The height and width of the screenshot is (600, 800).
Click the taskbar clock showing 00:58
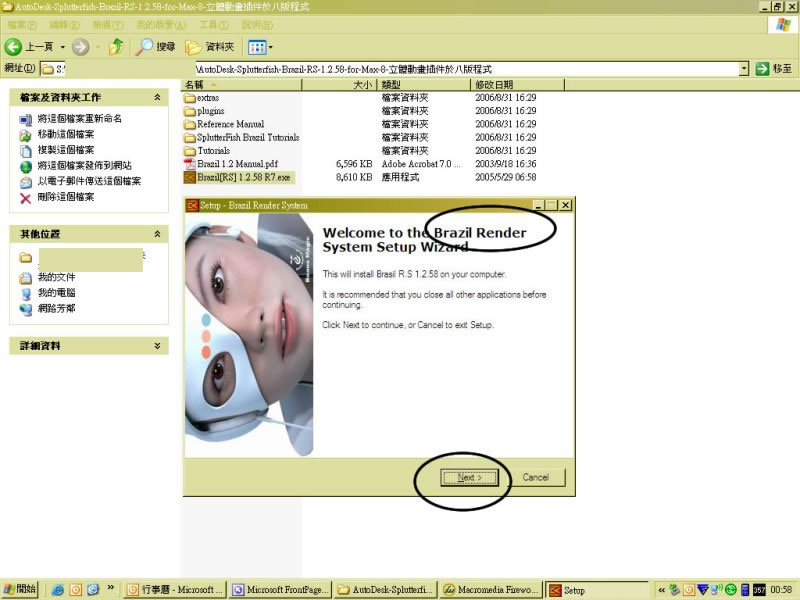point(781,590)
